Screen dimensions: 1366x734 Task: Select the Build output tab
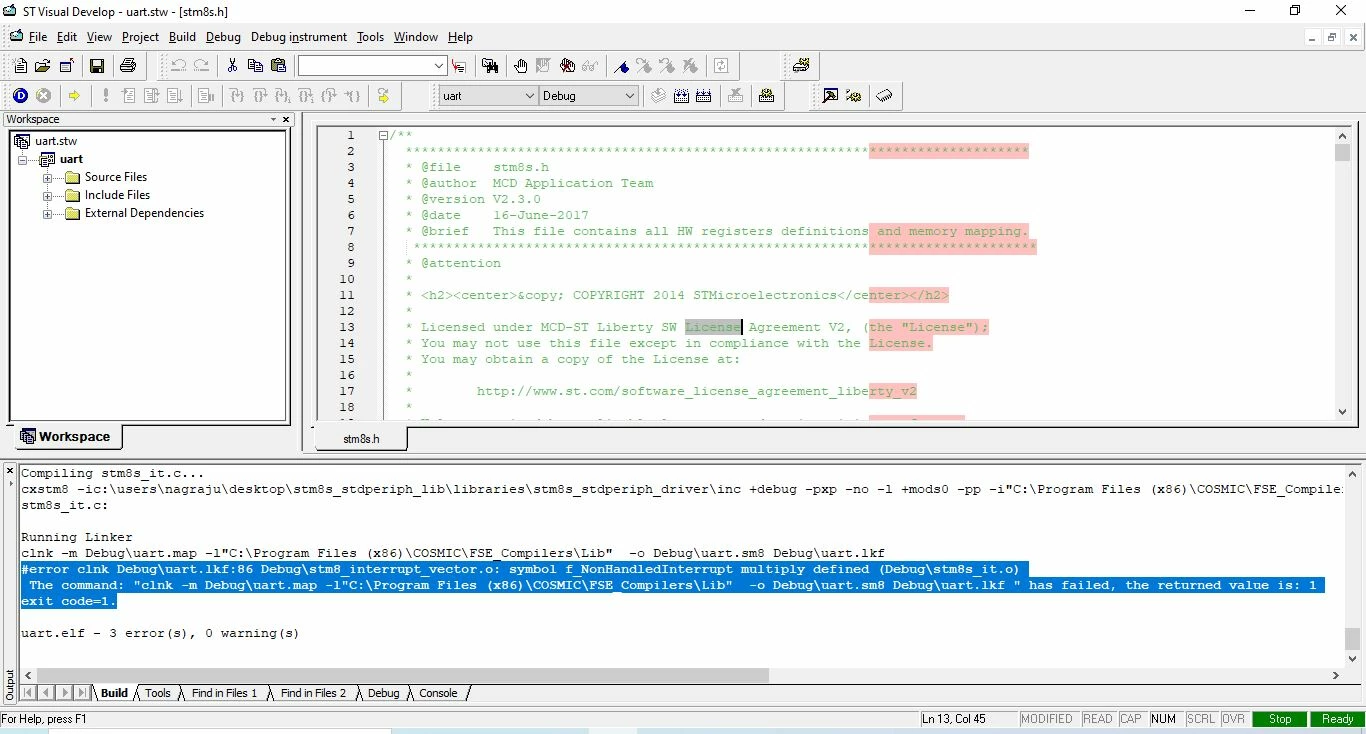pyautogui.click(x=114, y=693)
